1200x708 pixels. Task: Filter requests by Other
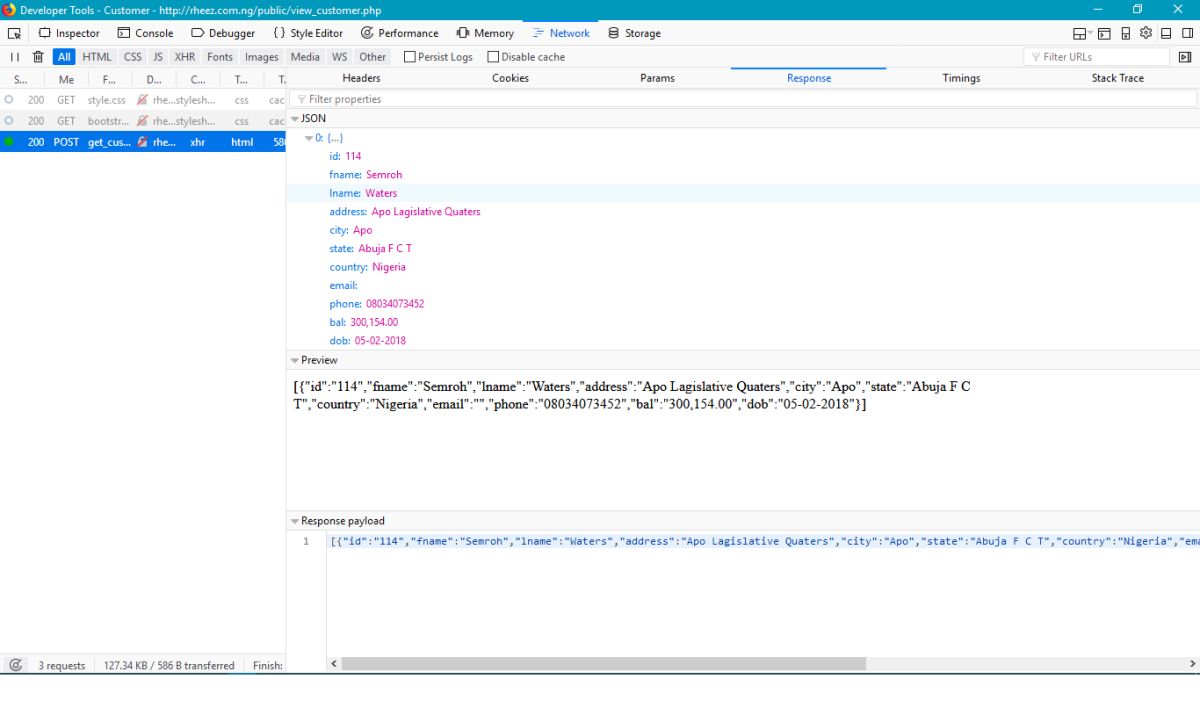click(373, 57)
